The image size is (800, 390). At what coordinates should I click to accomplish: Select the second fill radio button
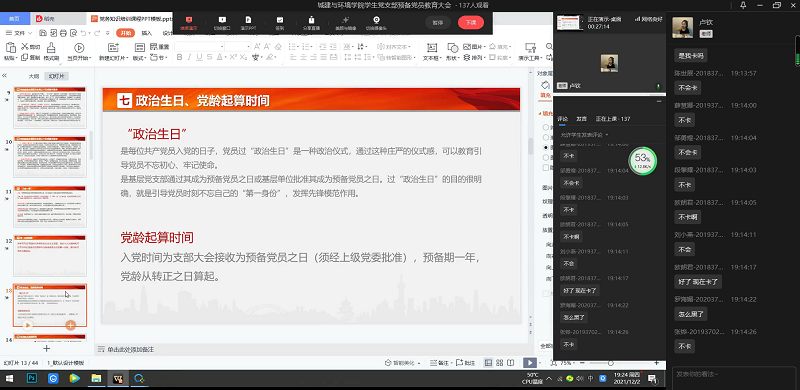546,137
